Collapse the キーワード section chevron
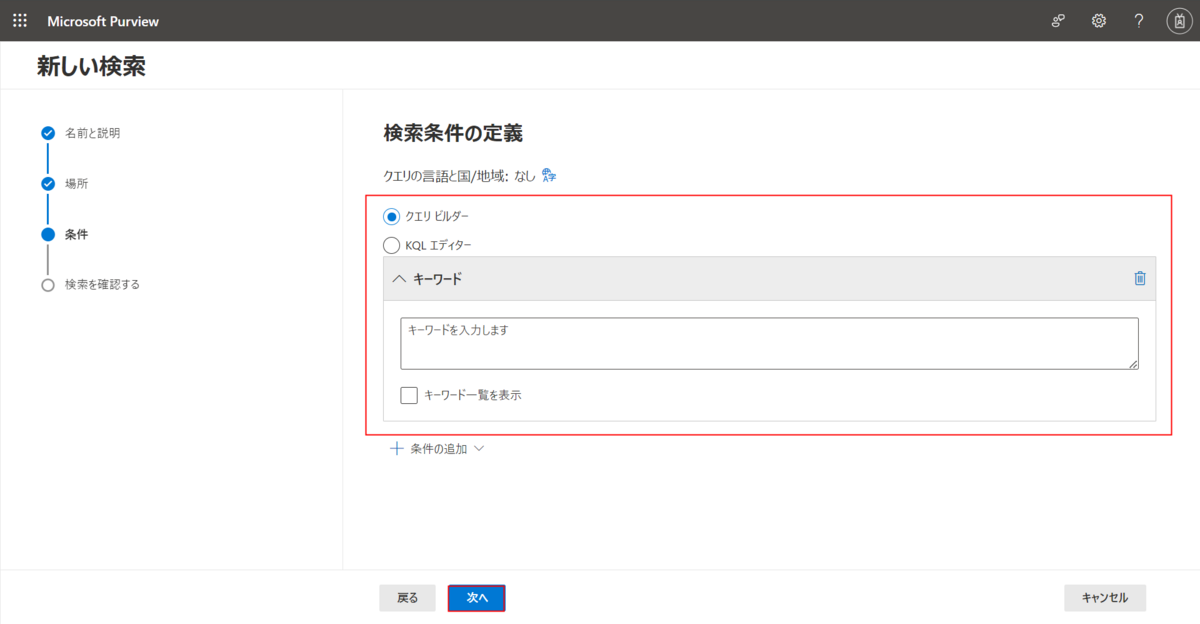Screen dimensions: 1200x624 click(399, 279)
